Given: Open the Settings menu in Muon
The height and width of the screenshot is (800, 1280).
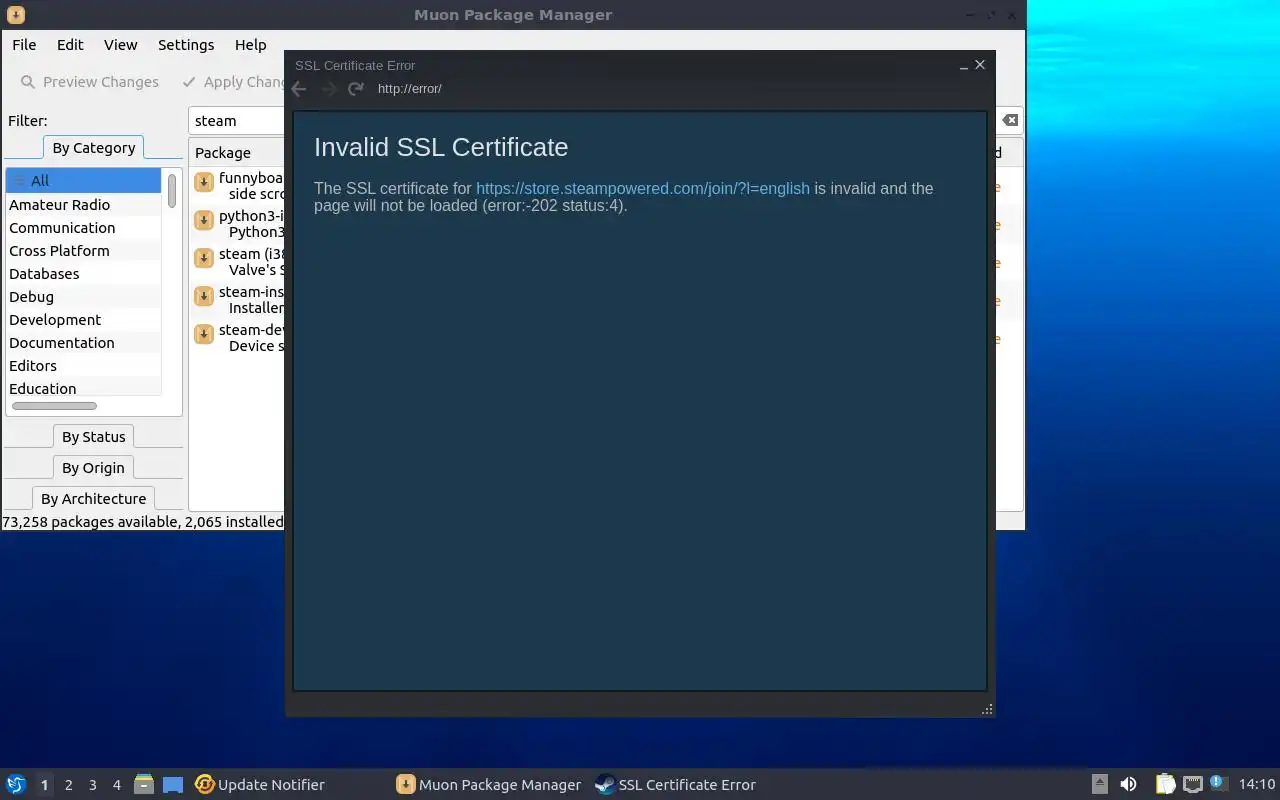Looking at the screenshot, I should coord(186,45).
